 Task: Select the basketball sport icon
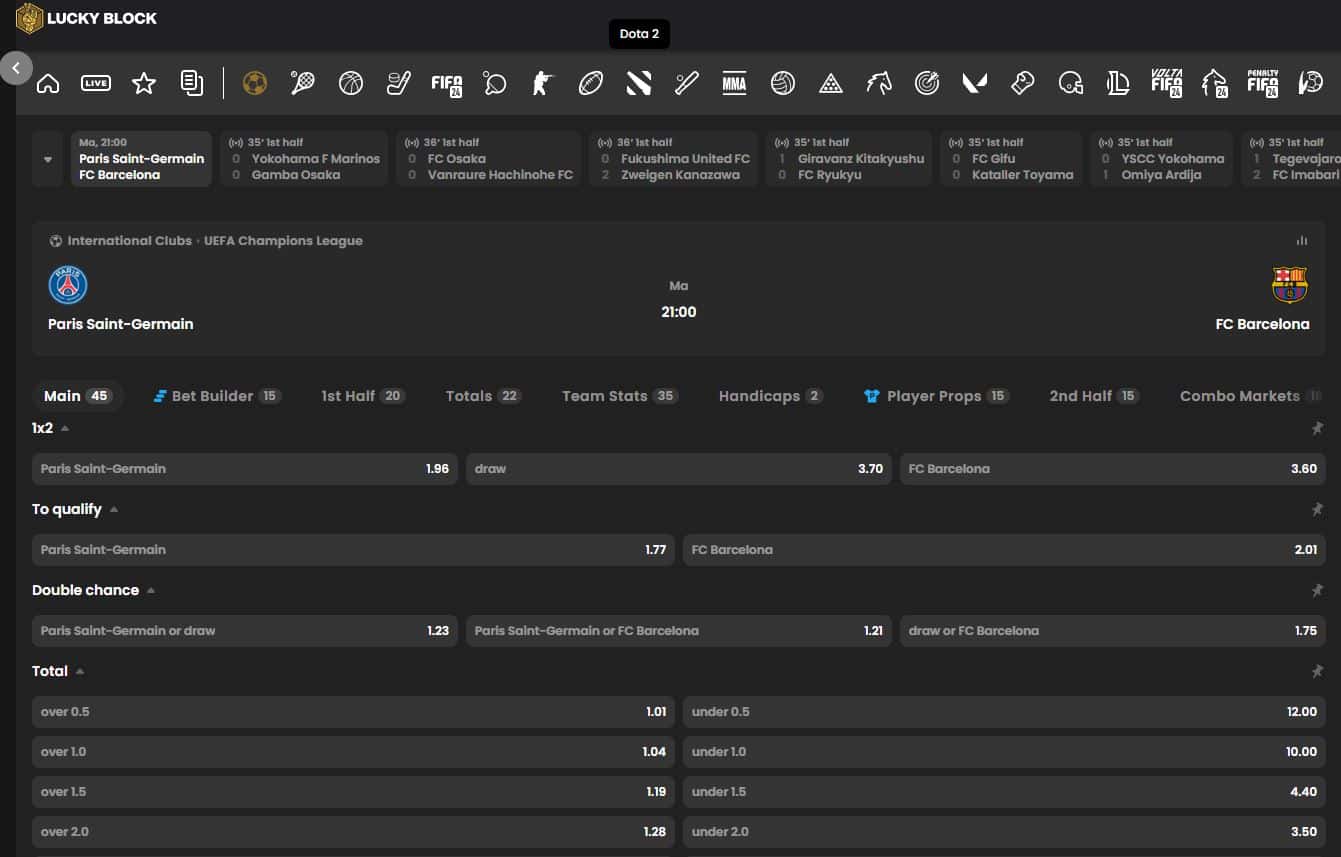(x=351, y=84)
